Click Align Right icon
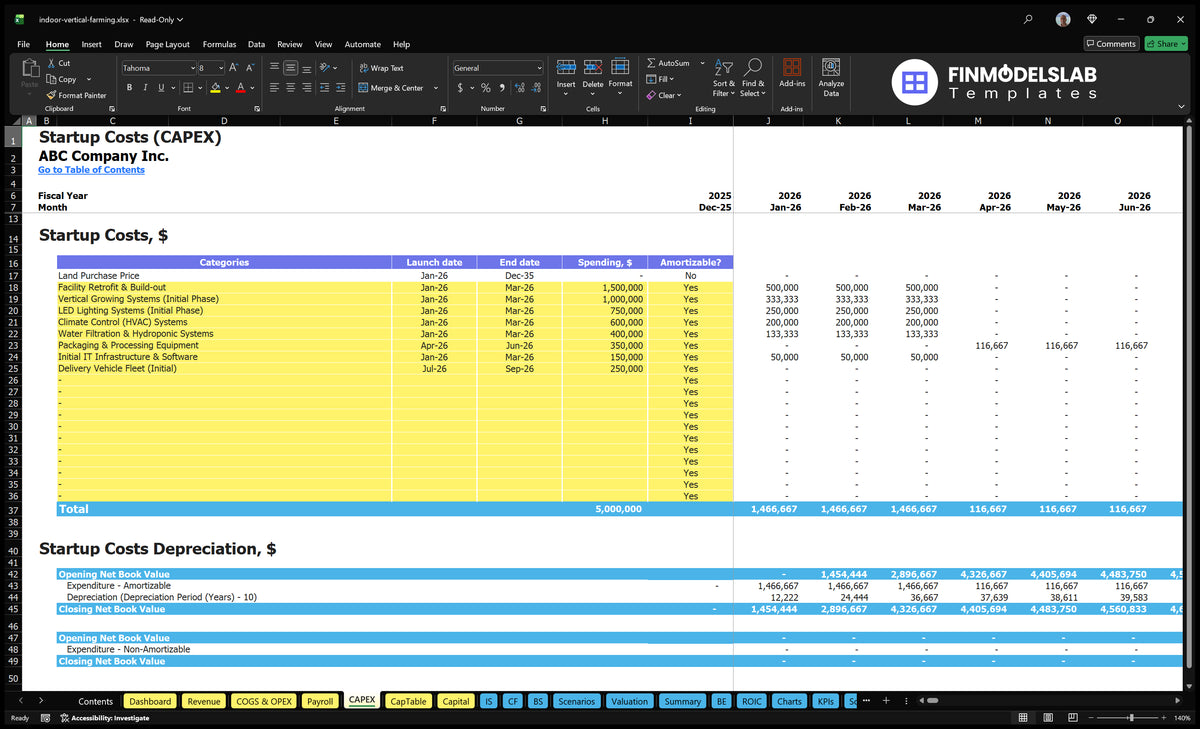 point(307,88)
